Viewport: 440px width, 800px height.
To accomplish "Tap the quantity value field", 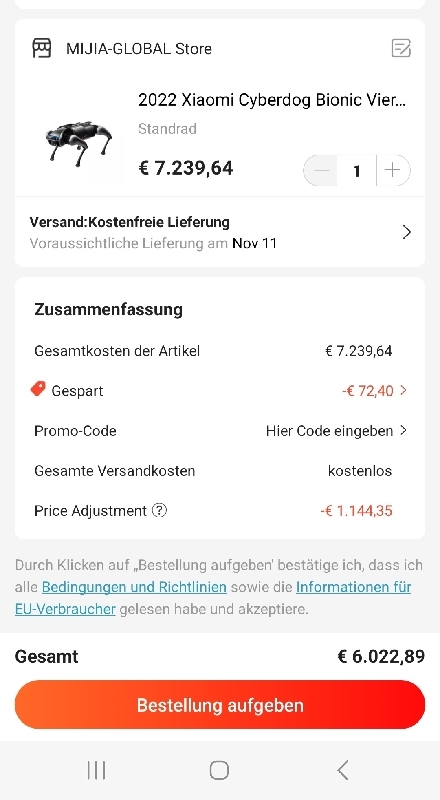I will 357,170.
